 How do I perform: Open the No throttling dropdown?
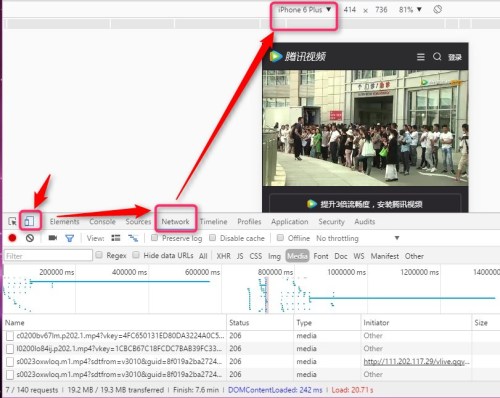pos(358,238)
